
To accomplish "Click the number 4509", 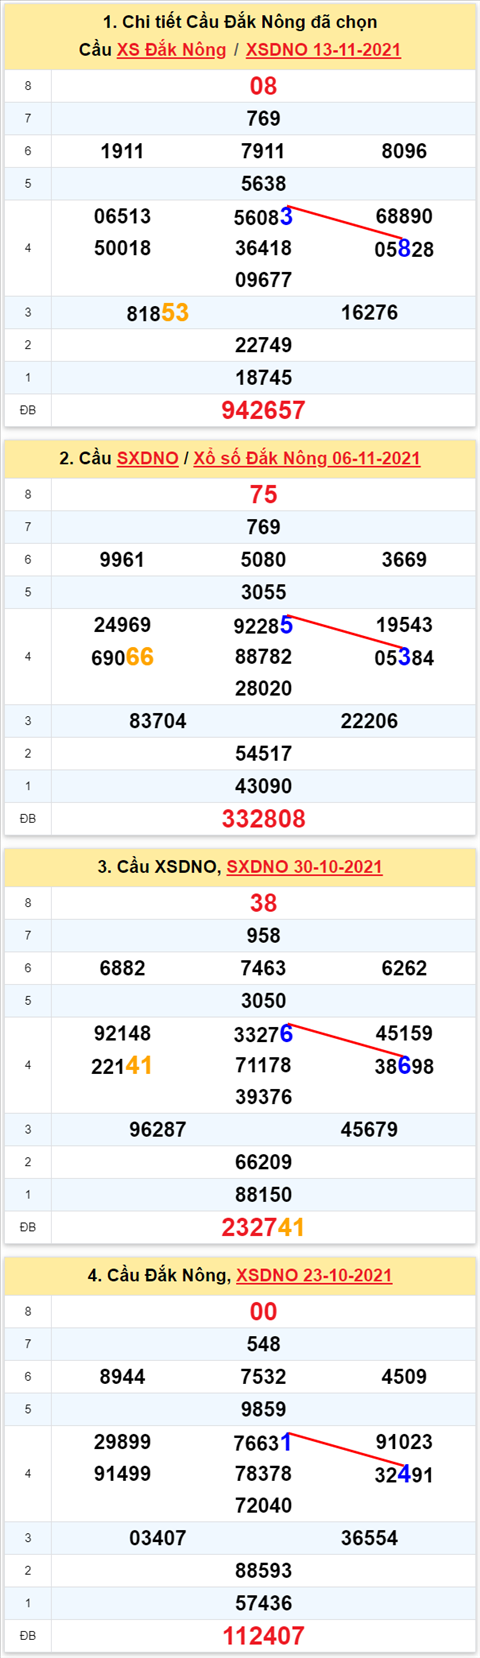I will pos(404,1377).
